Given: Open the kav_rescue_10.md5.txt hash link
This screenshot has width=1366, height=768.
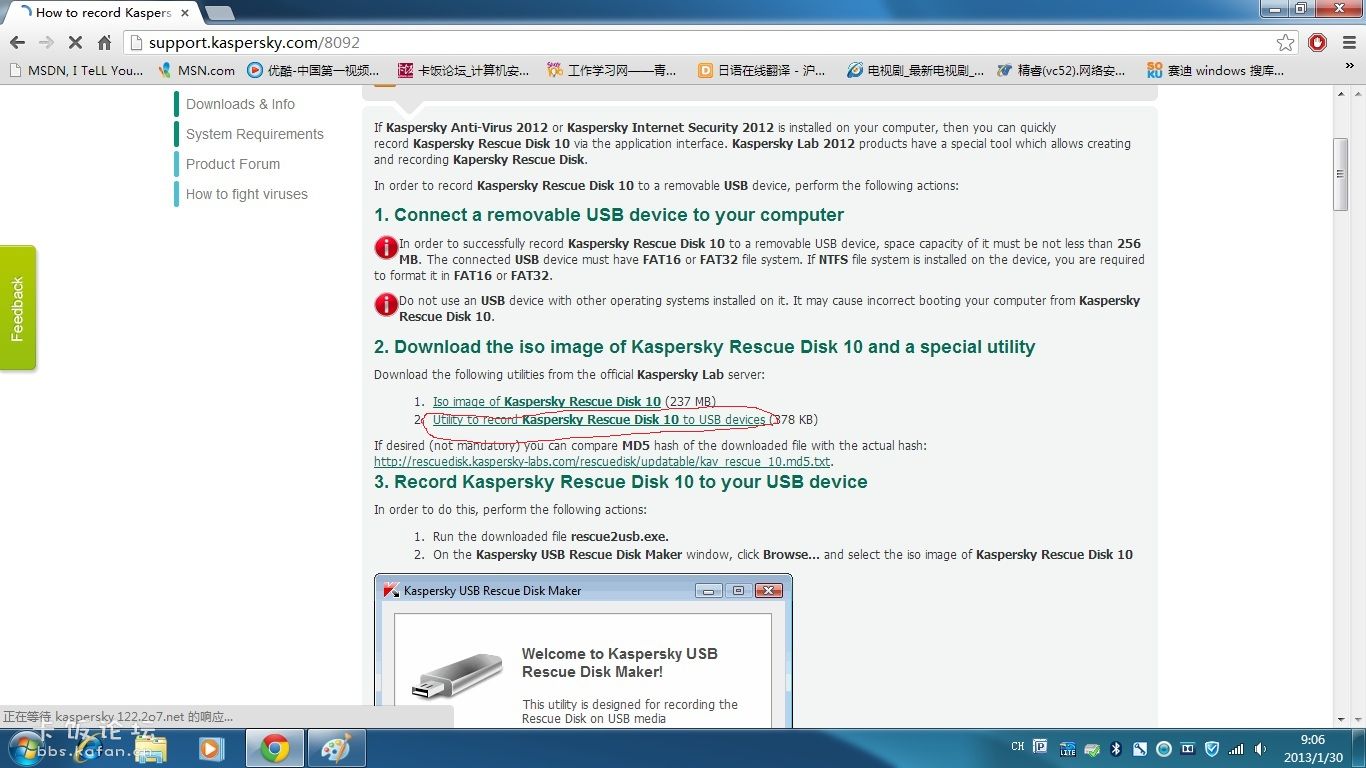Looking at the screenshot, I should pyautogui.click(x=602, y=462).
